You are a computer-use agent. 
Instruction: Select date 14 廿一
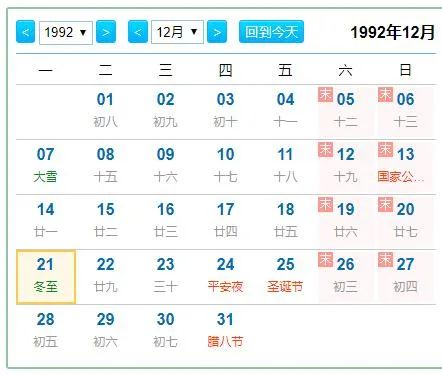pyautogui.click(x=46, y=222)
